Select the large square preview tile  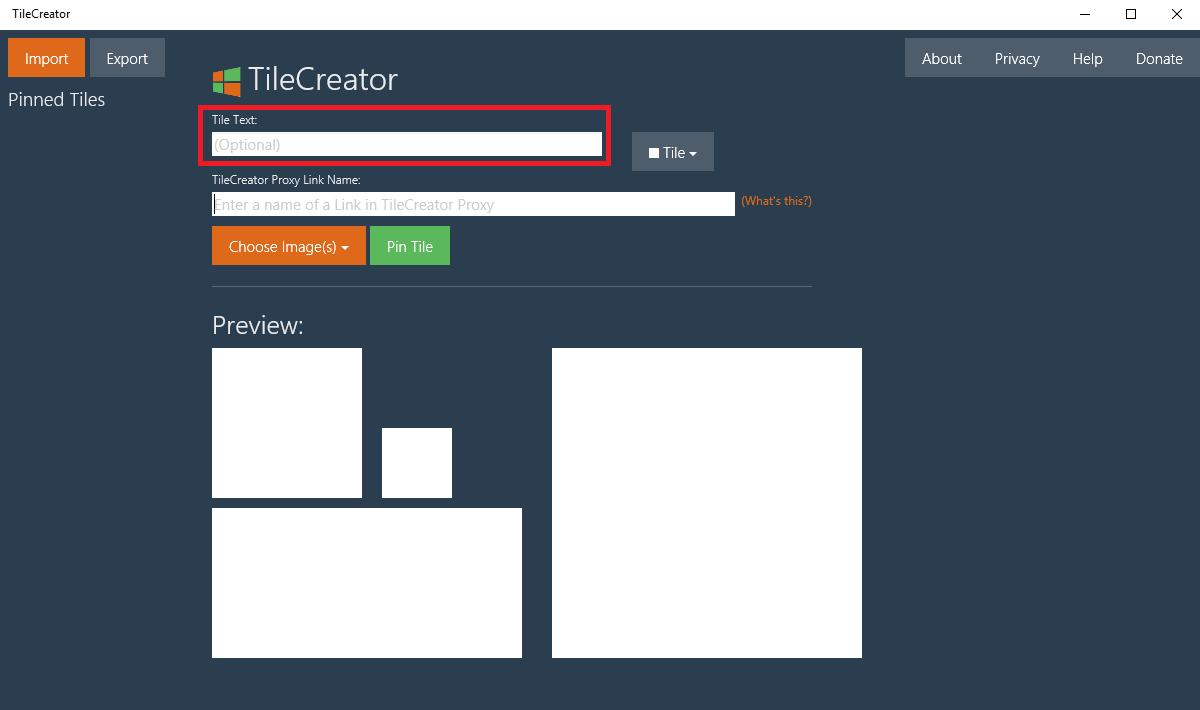click(706, 502)
